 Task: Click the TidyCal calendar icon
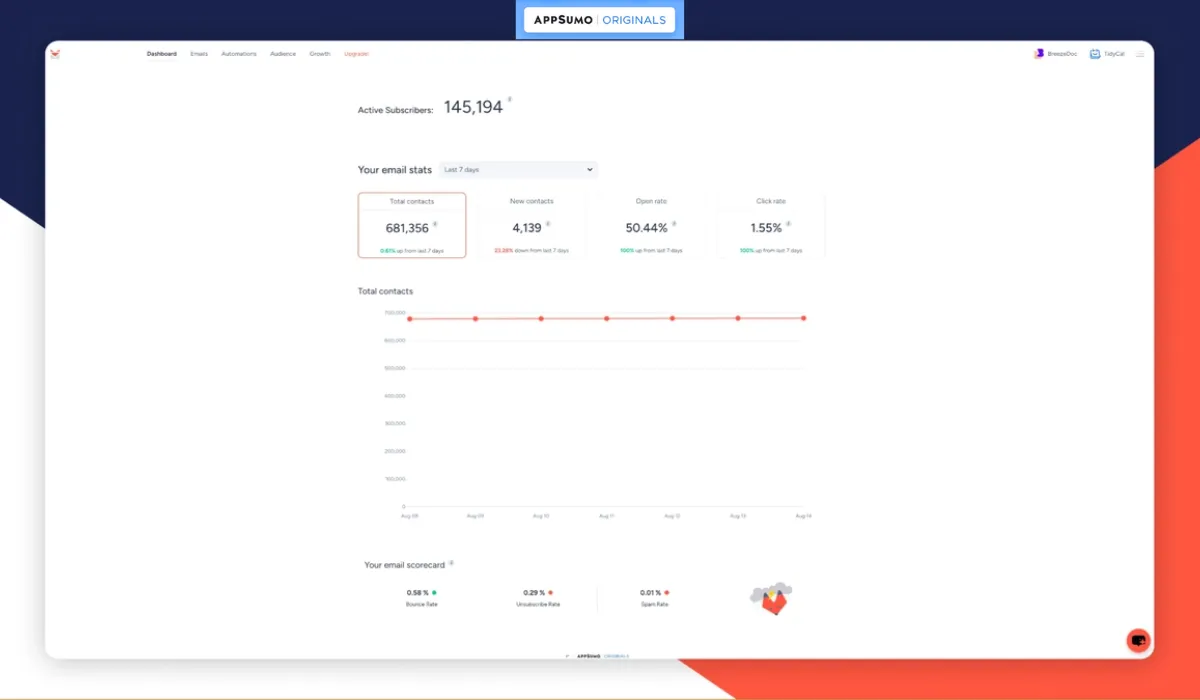click(x=1095, y=54)
